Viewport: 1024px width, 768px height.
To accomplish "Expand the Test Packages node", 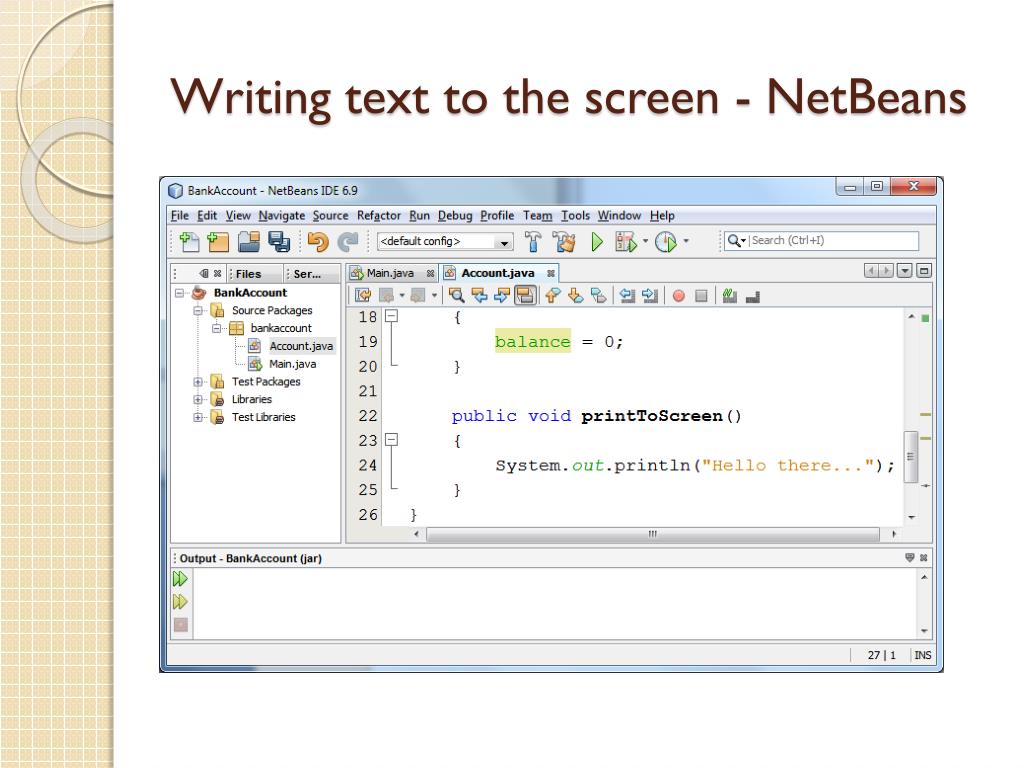I will tap(198, 381).
